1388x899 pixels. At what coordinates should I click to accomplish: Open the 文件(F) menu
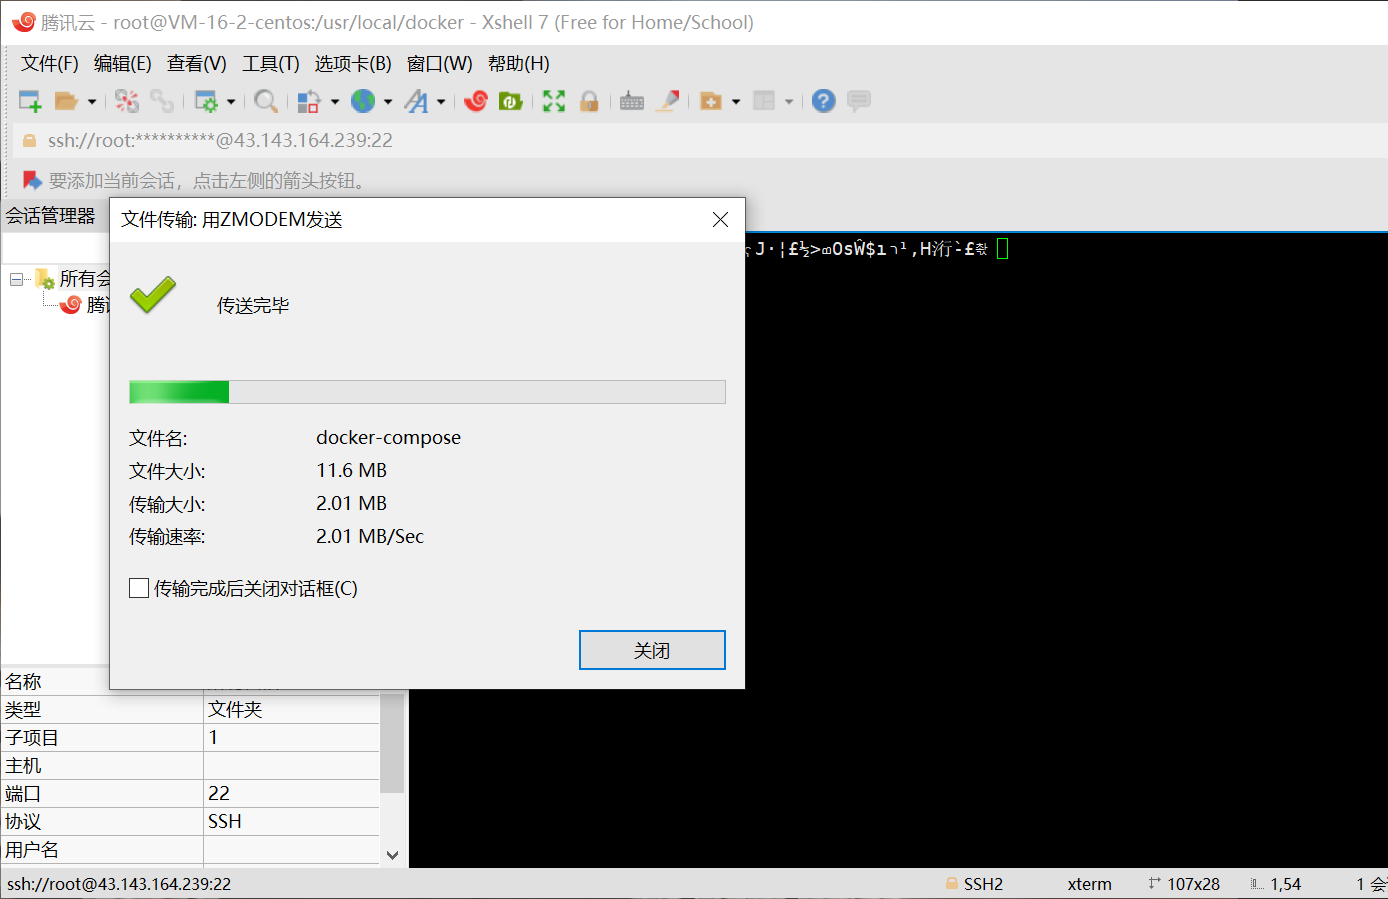click(50, 64)
